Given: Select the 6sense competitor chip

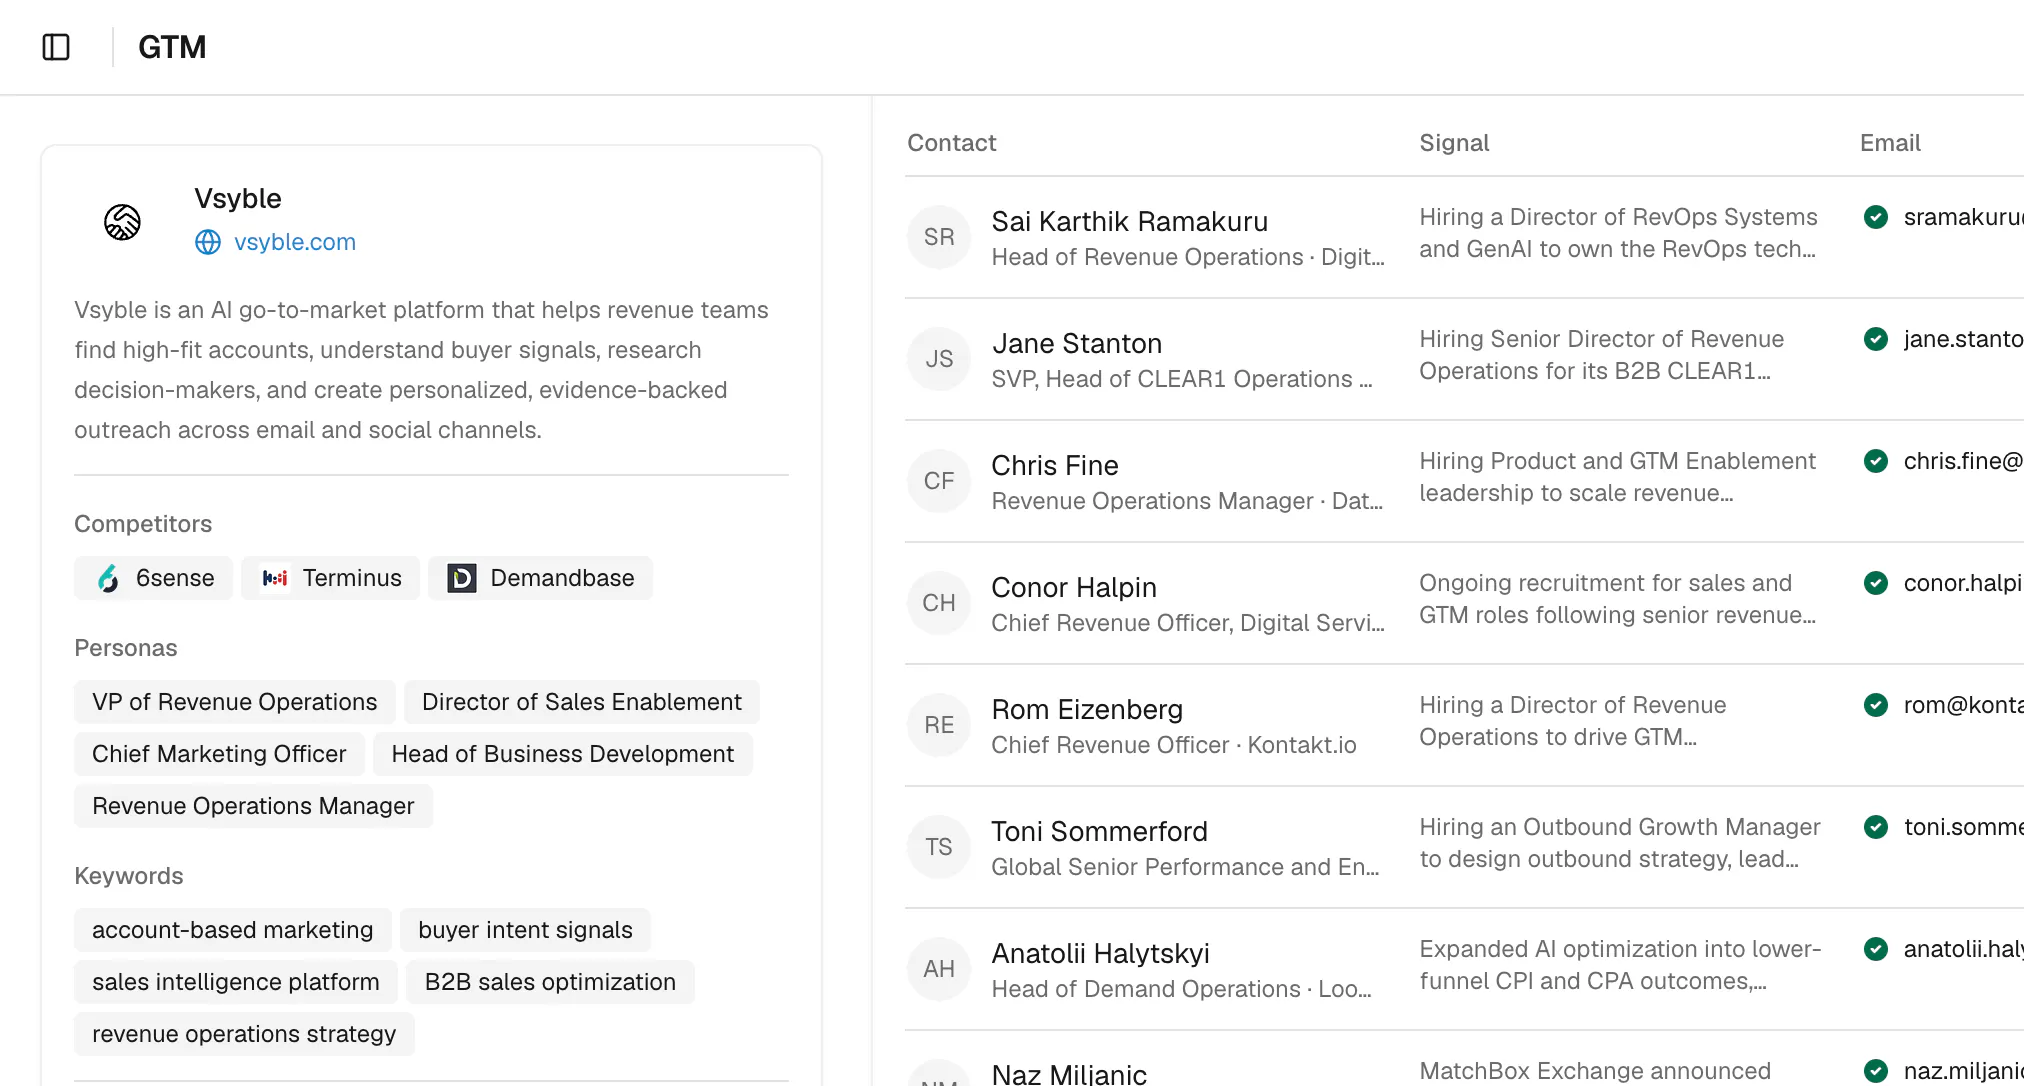Looking at the screenshot, I should coord(153,578).
